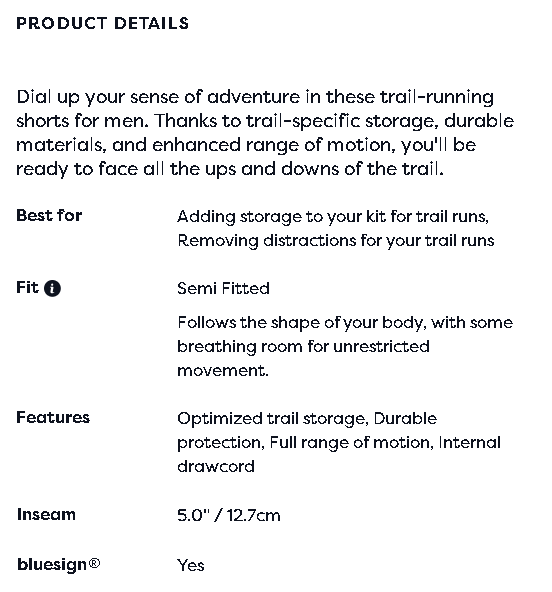Click the registered trademark symbol after bluesign
Viewport: 552px width, 592px height.
coord(94,561)
